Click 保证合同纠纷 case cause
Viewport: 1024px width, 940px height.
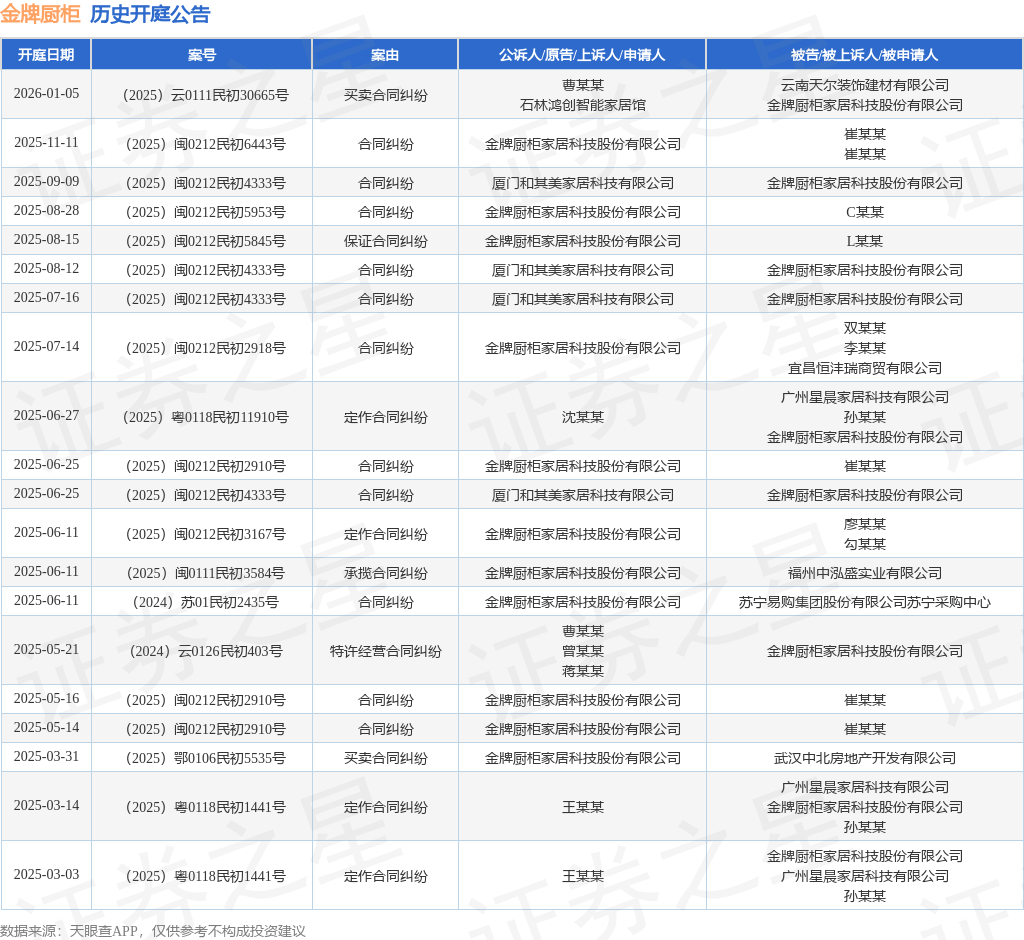coord(385,241)
